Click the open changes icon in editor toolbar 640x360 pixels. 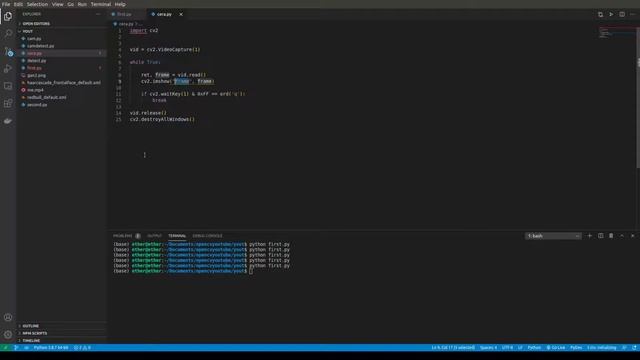(600, 14)
